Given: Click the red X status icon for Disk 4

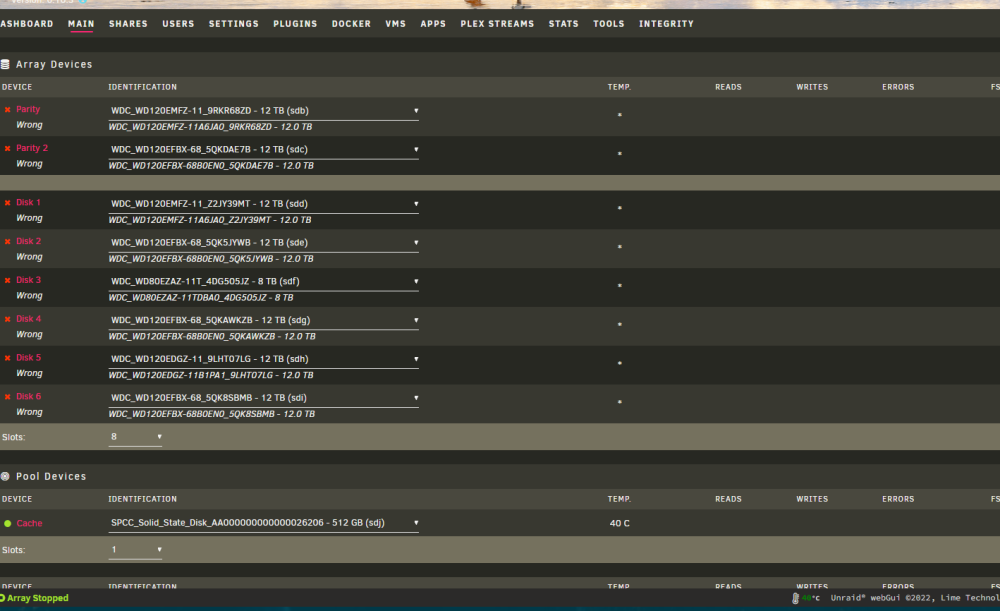Looking at the screenshot, I should [8, 320].
